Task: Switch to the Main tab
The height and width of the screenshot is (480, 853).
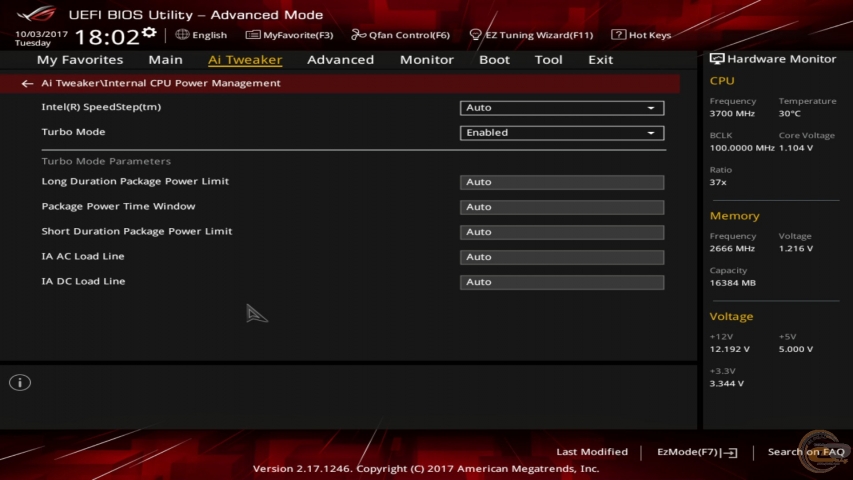Action: [165, 59]
